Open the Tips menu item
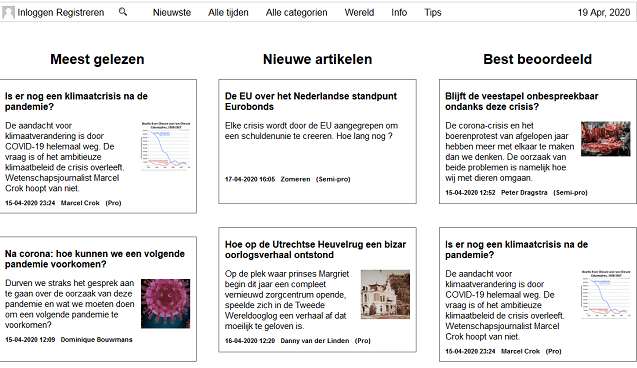637x368 pixels. click(x=433, y=13)
